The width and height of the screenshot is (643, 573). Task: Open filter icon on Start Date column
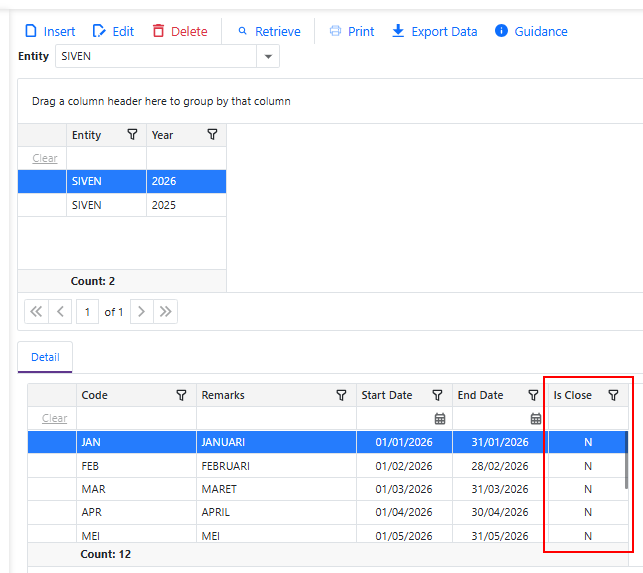click(x=437, y=395)
